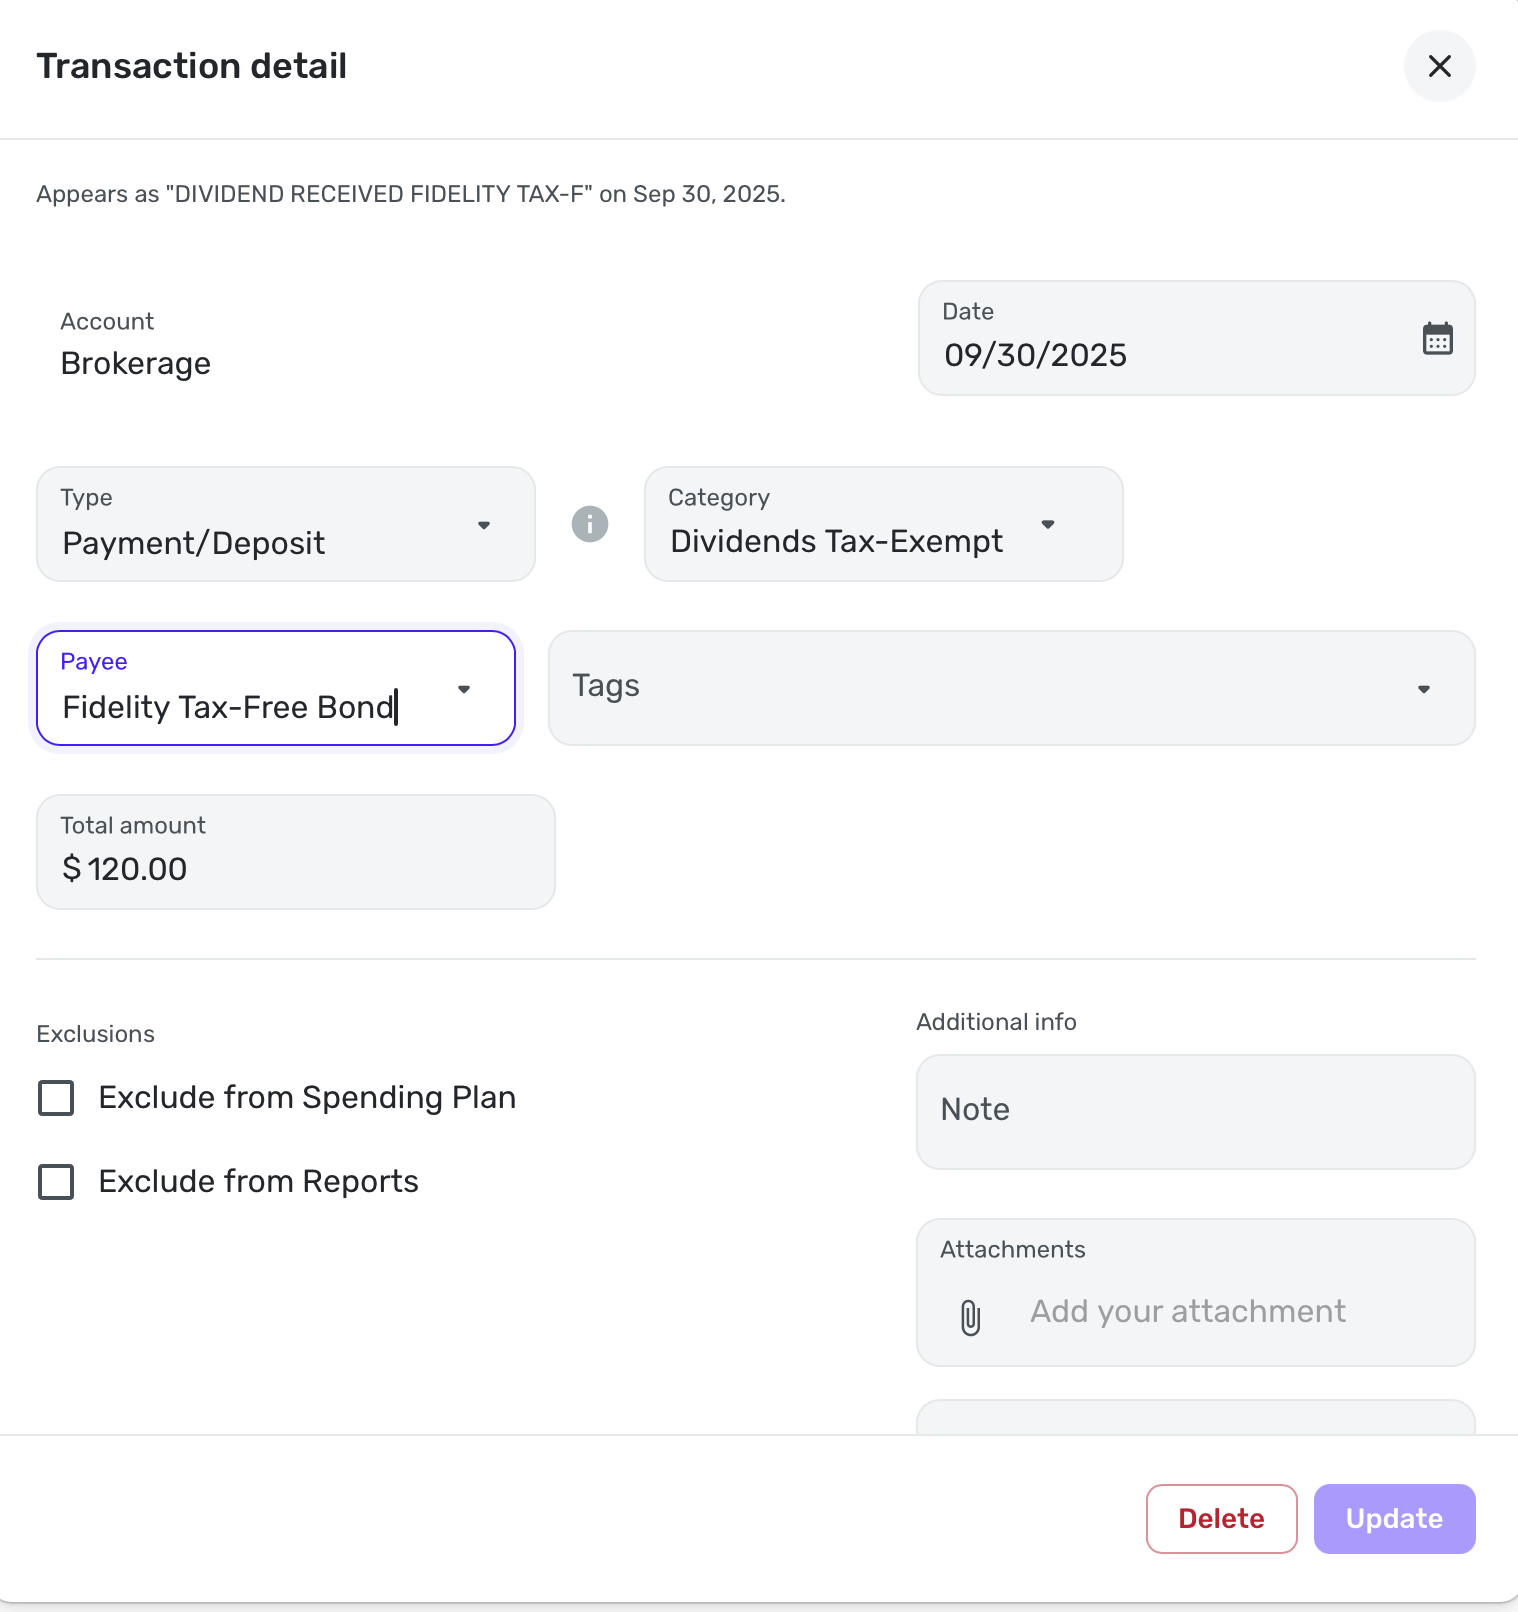Close the Transaction detail dialog
Screen dimensions: 1518x1612
point(1439,66)
